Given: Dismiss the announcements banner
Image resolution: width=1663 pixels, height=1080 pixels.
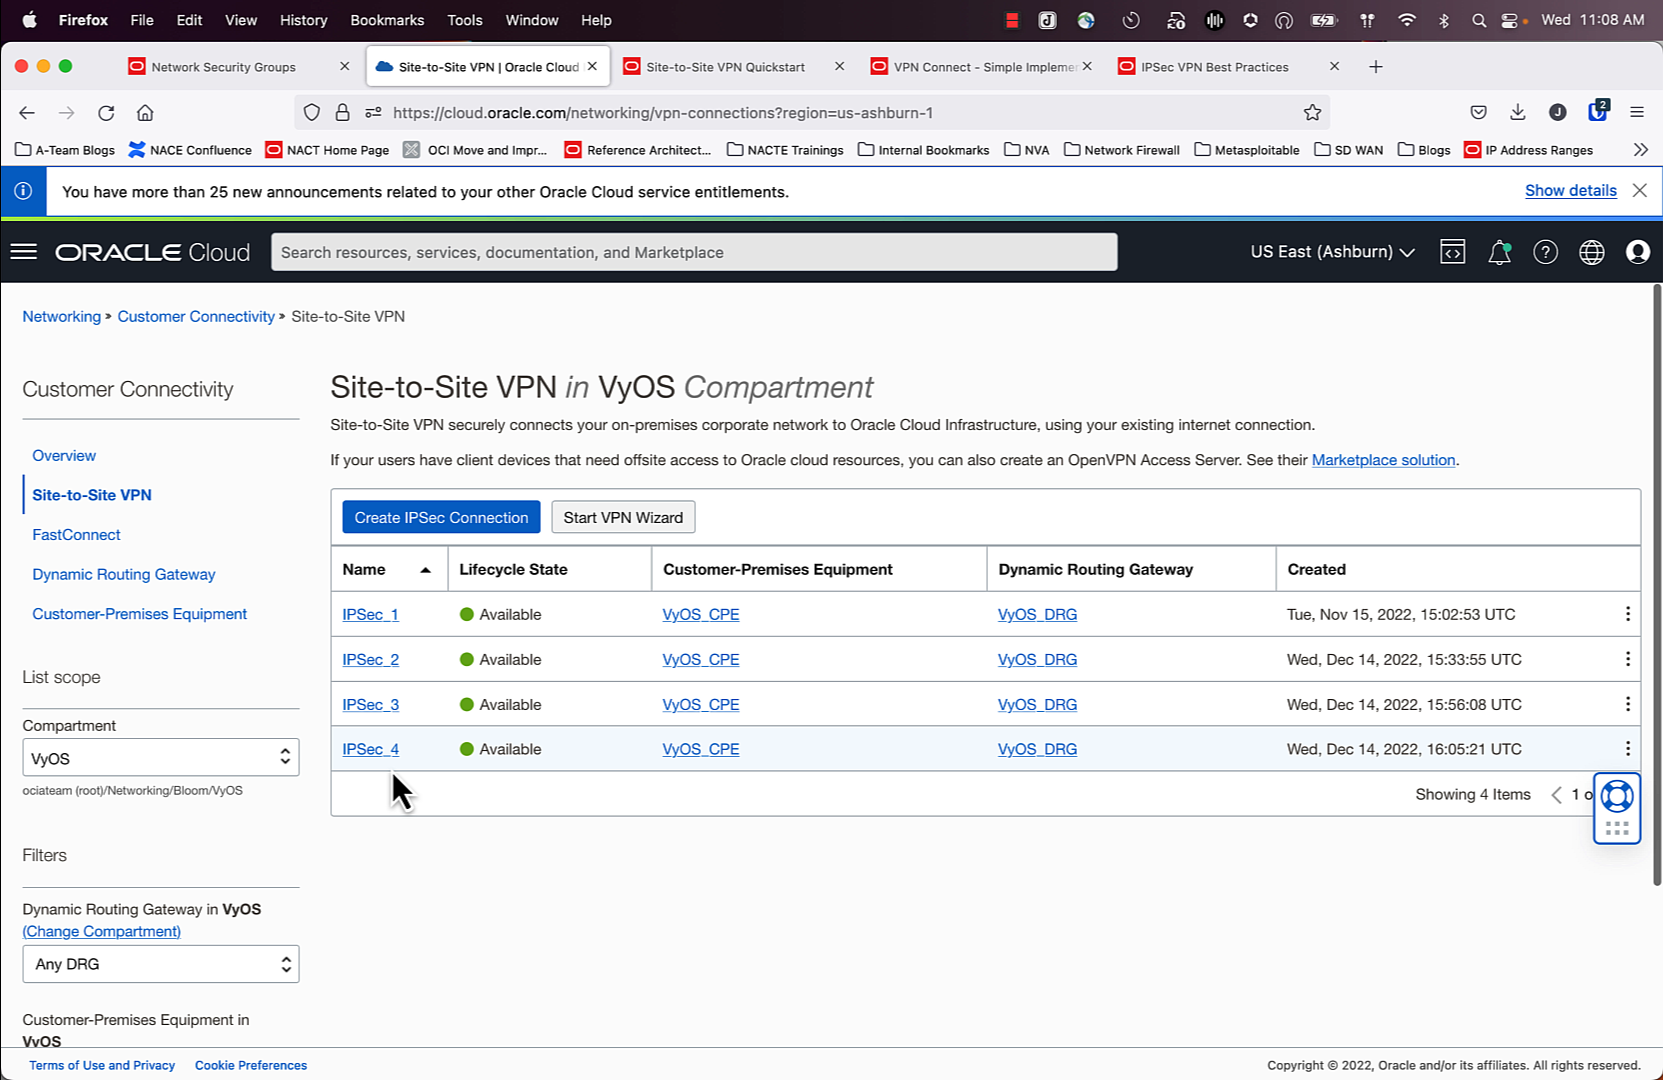Looking at the screenshot, I should point(1639,190).
